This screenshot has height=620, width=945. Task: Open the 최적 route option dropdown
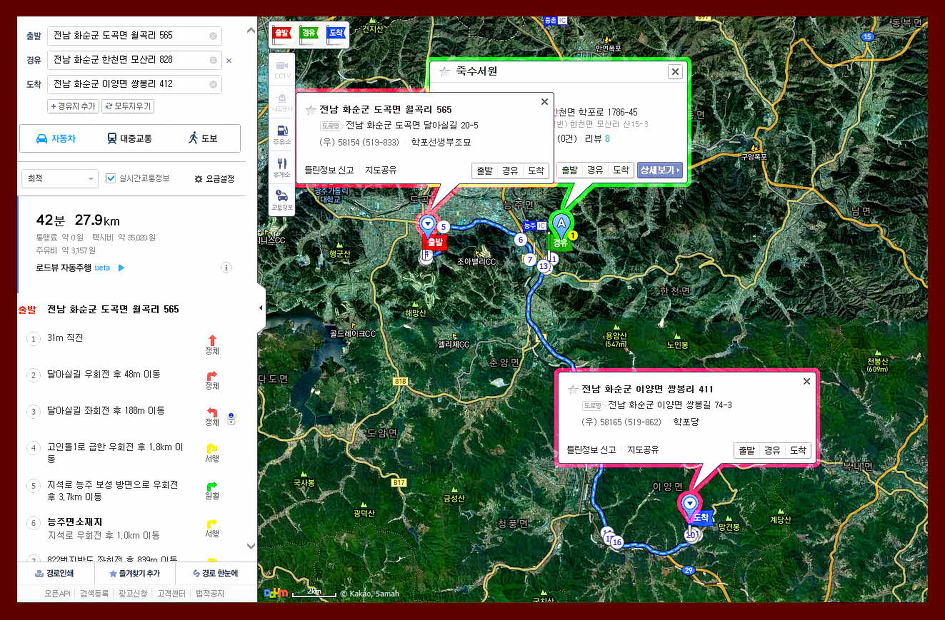click(x=60, y=178)
